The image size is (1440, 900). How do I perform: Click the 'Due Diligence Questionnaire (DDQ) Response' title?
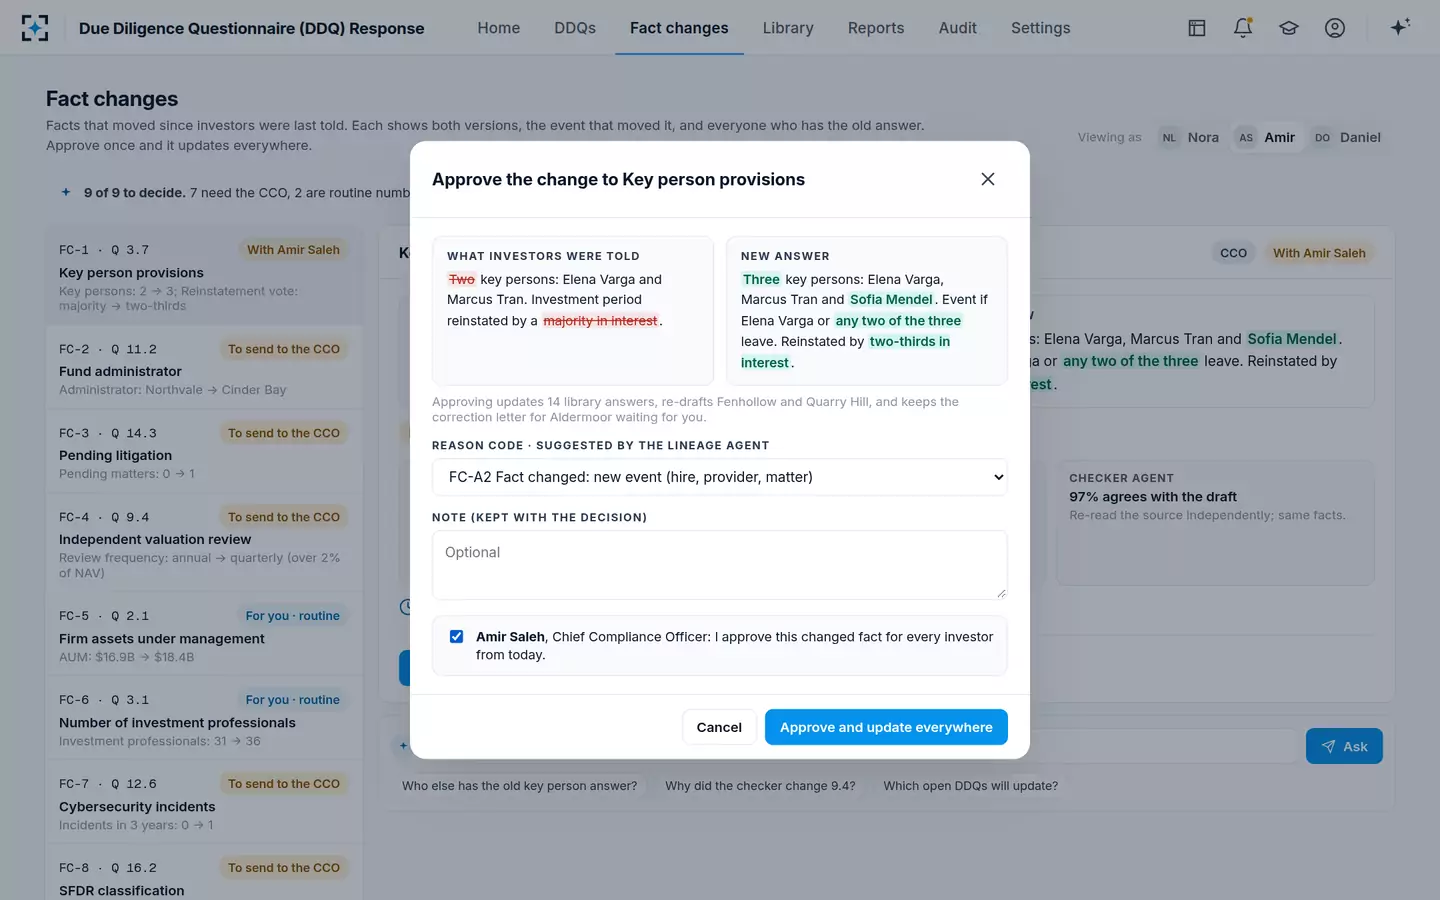pos(251,28)
